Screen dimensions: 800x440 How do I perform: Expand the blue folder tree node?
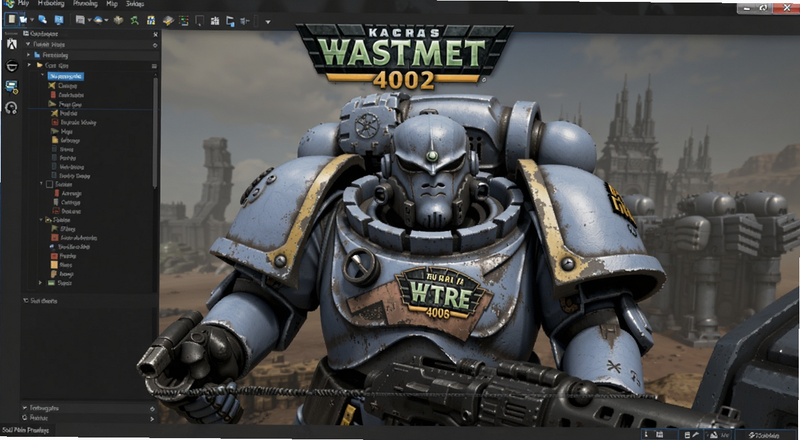tap(29, 55)
